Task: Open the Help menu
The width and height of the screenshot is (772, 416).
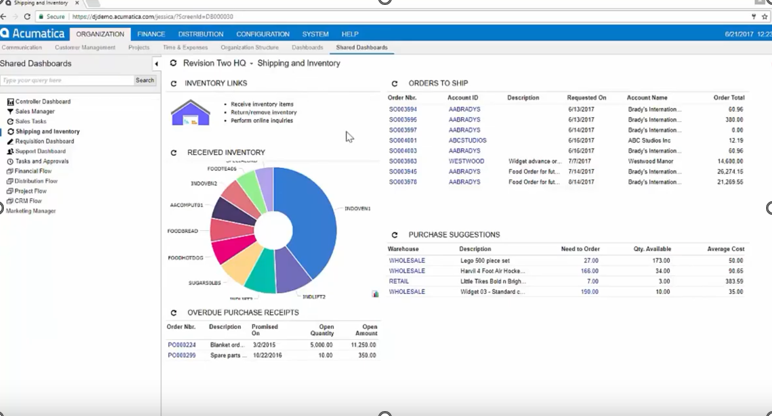Action: pos(350,34)
